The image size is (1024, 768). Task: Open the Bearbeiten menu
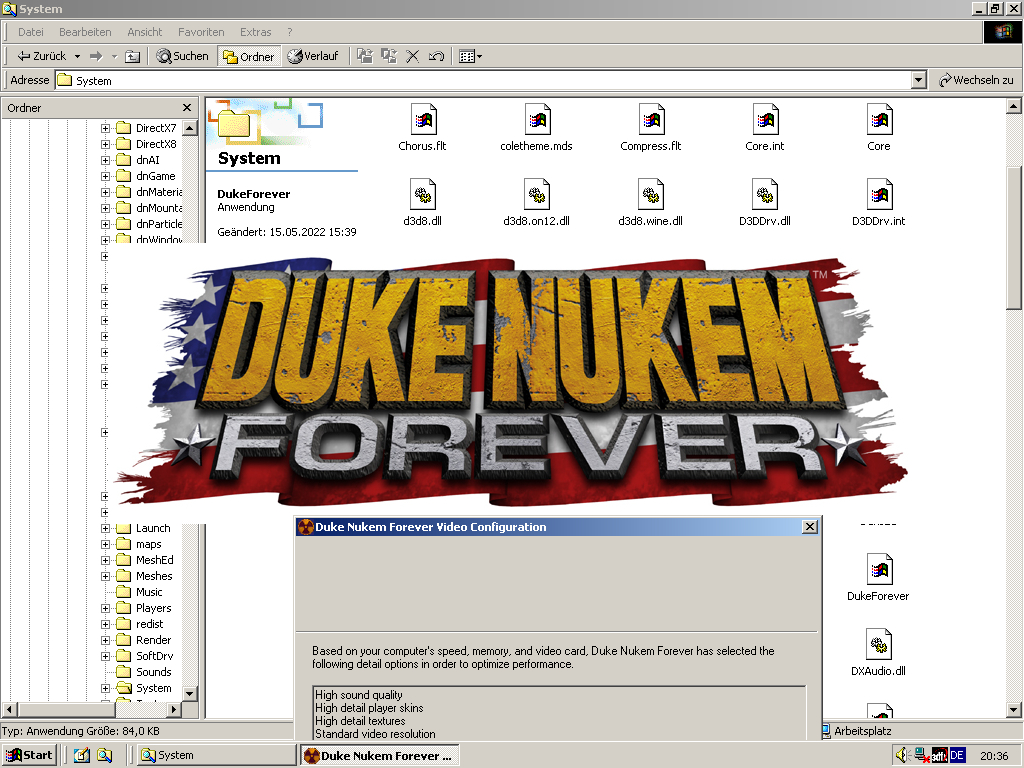[85, 32]
